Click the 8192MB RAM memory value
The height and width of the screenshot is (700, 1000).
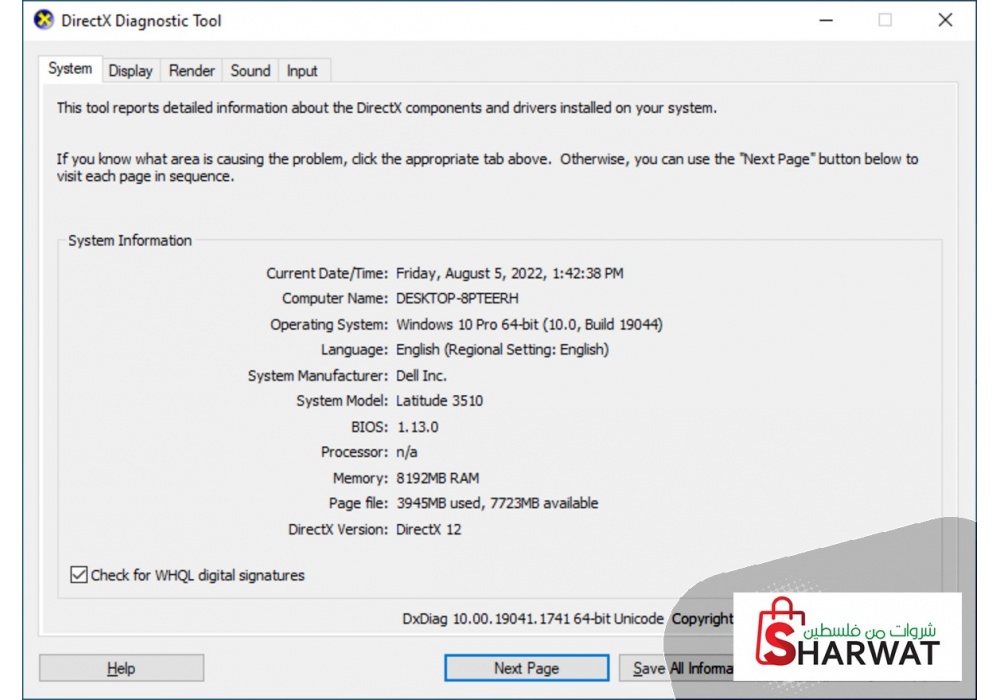coord(437,478)
